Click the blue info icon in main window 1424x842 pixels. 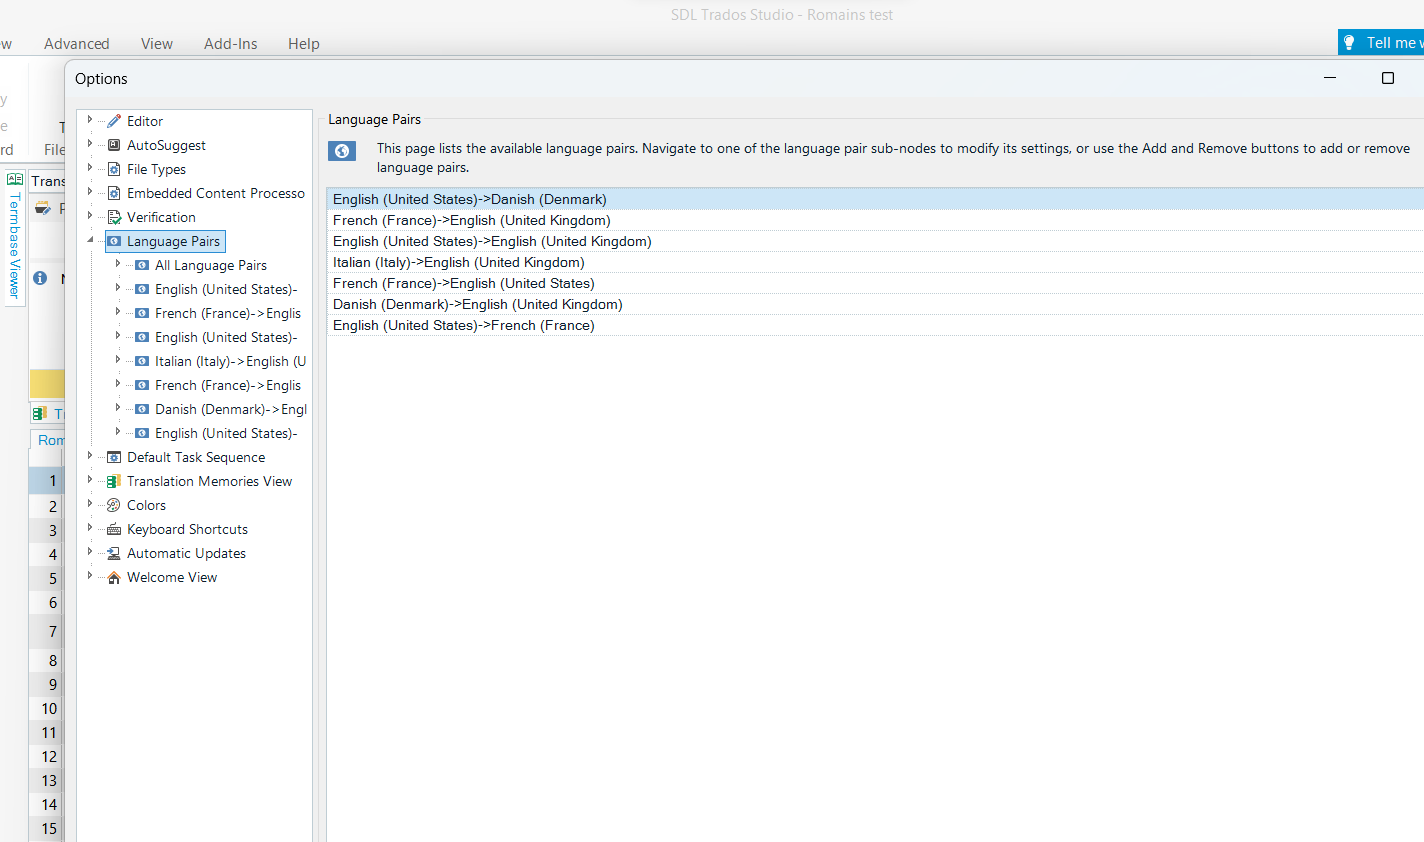(x=40, y=278)
